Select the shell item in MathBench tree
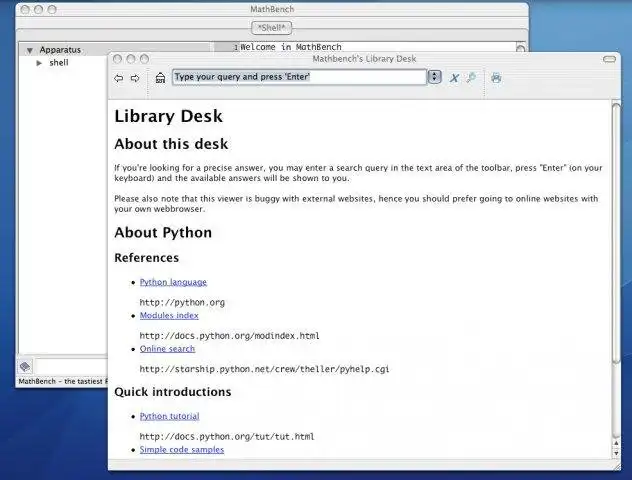This screenshot has height=480, width=632. (59, 63)
